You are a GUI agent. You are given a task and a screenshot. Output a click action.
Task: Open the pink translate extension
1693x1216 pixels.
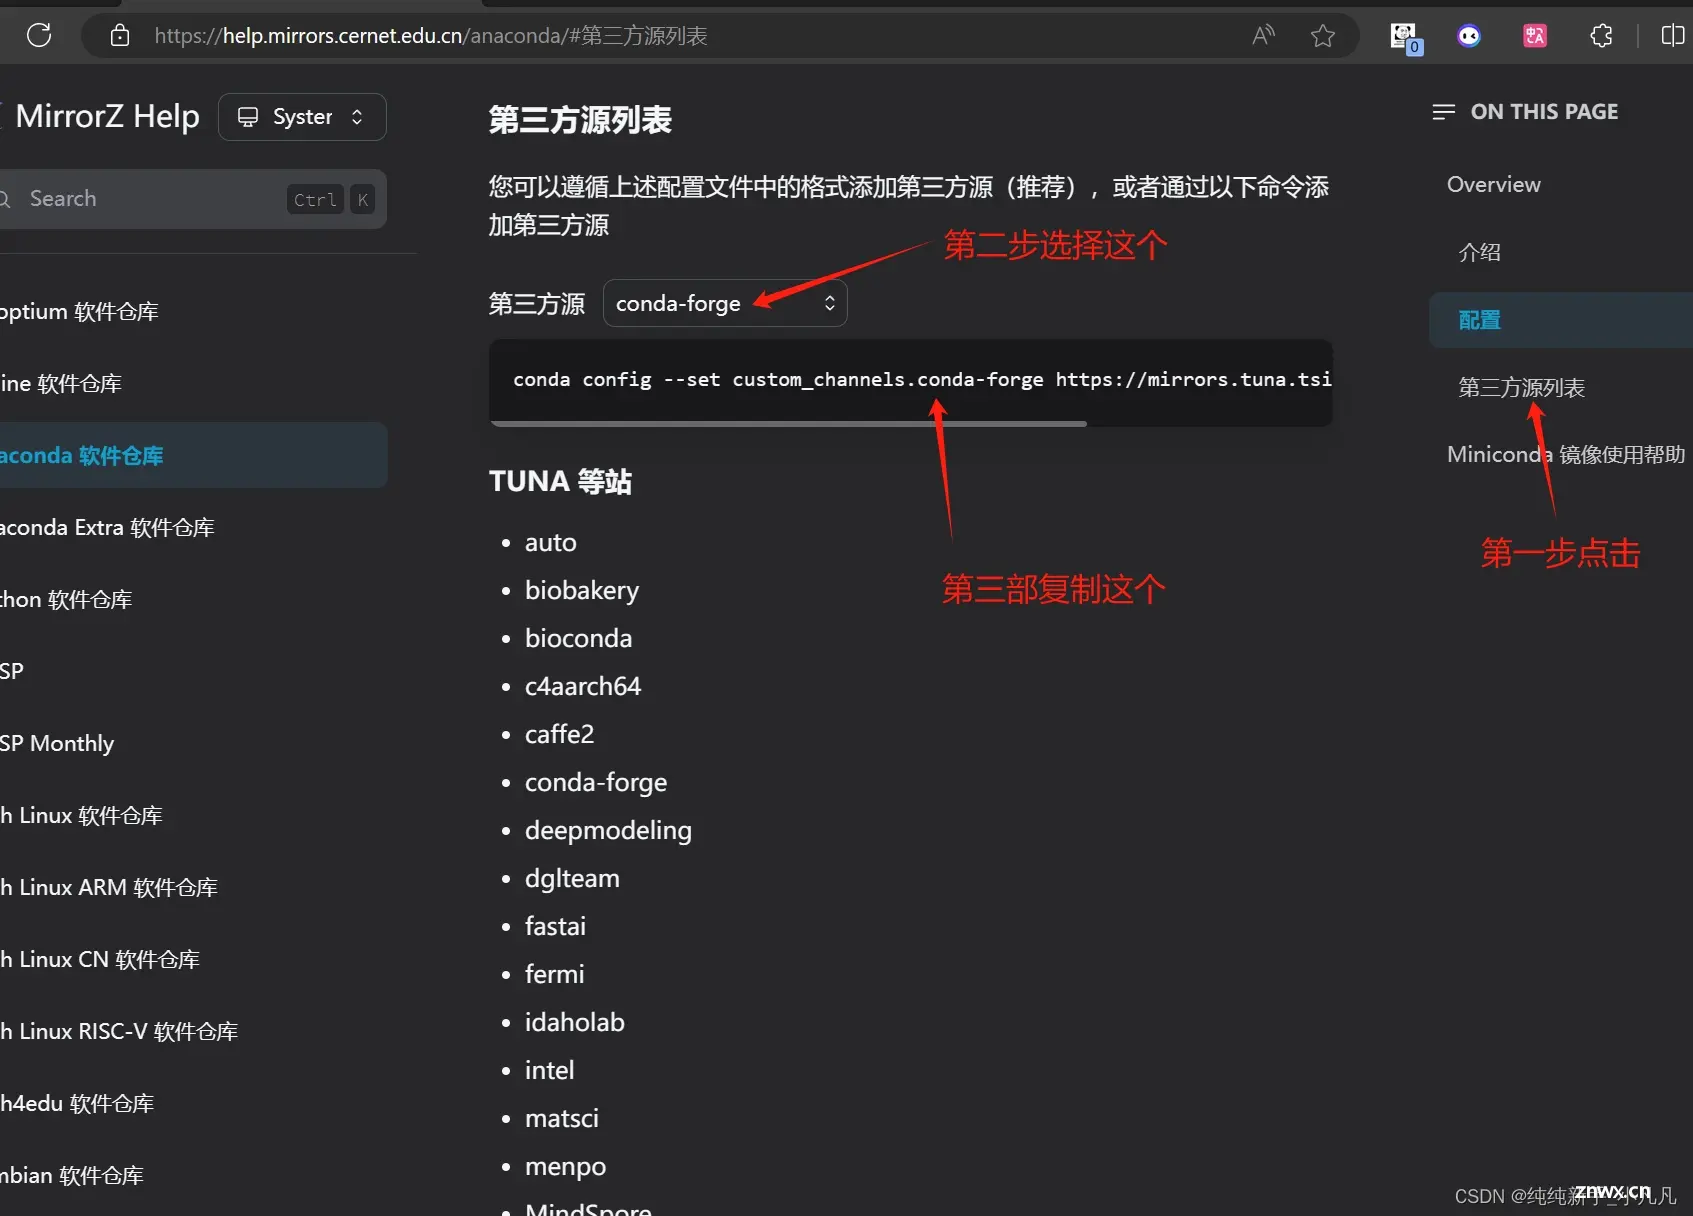(1535, 36)
